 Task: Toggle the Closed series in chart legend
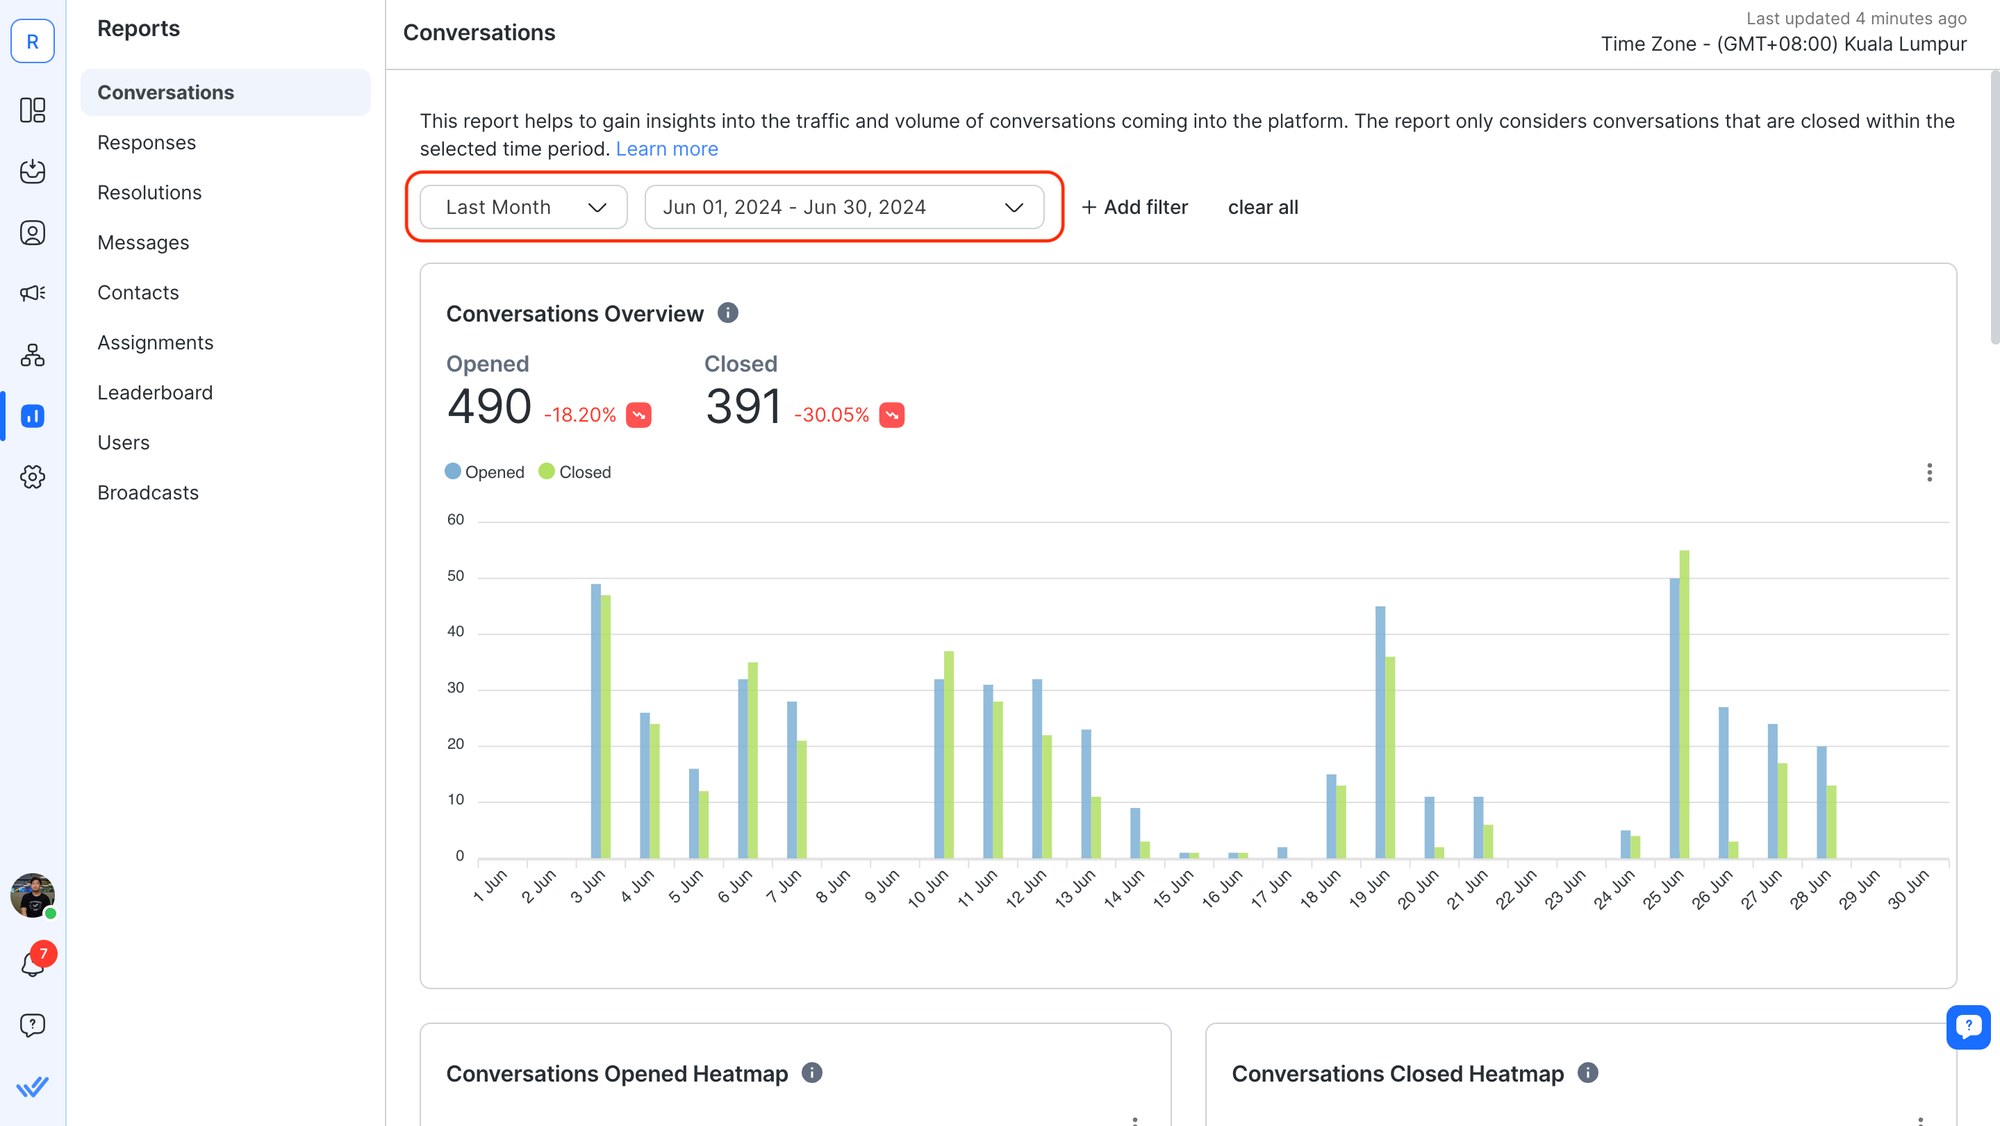click(575, 472)
